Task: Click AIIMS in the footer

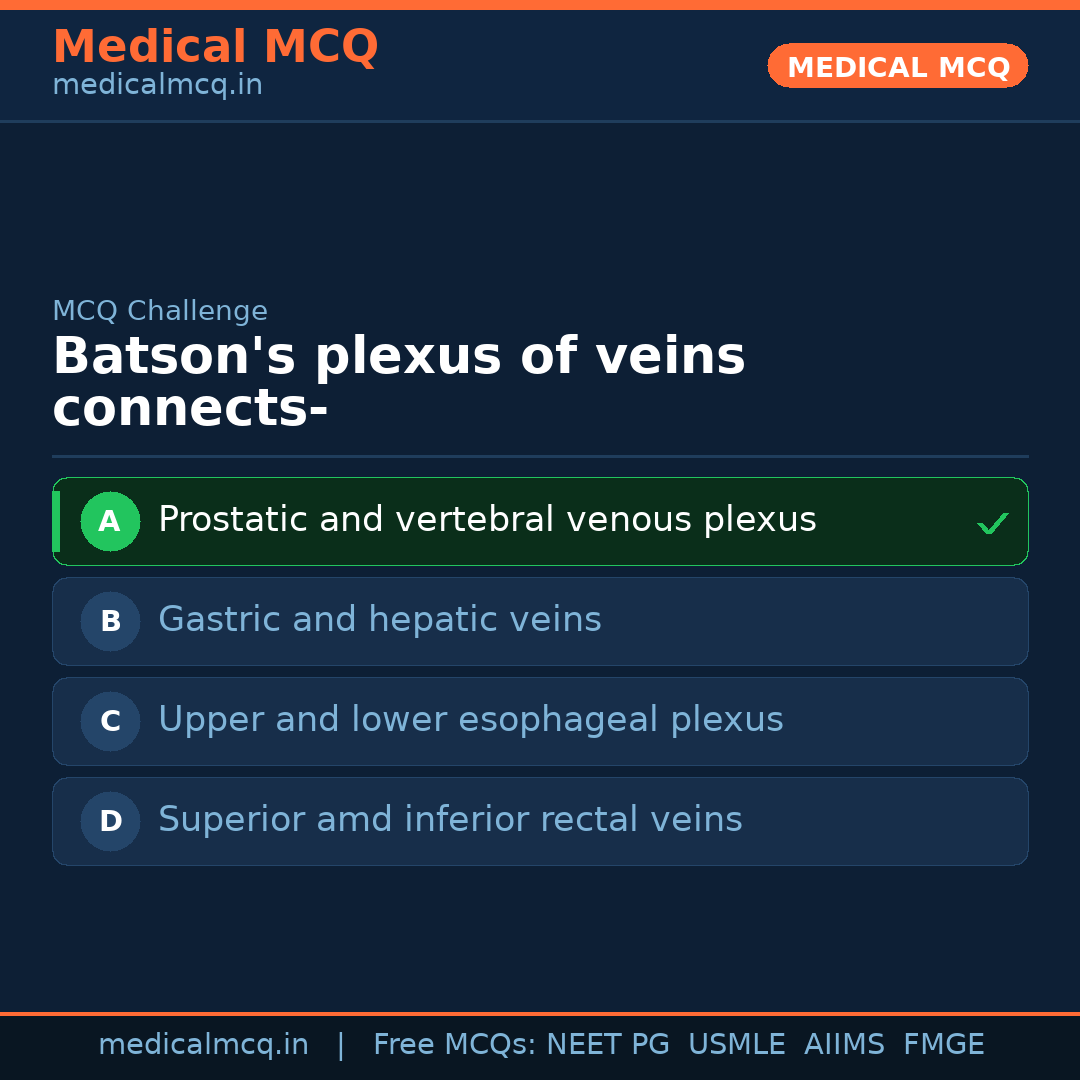Action: (844, 1045)
